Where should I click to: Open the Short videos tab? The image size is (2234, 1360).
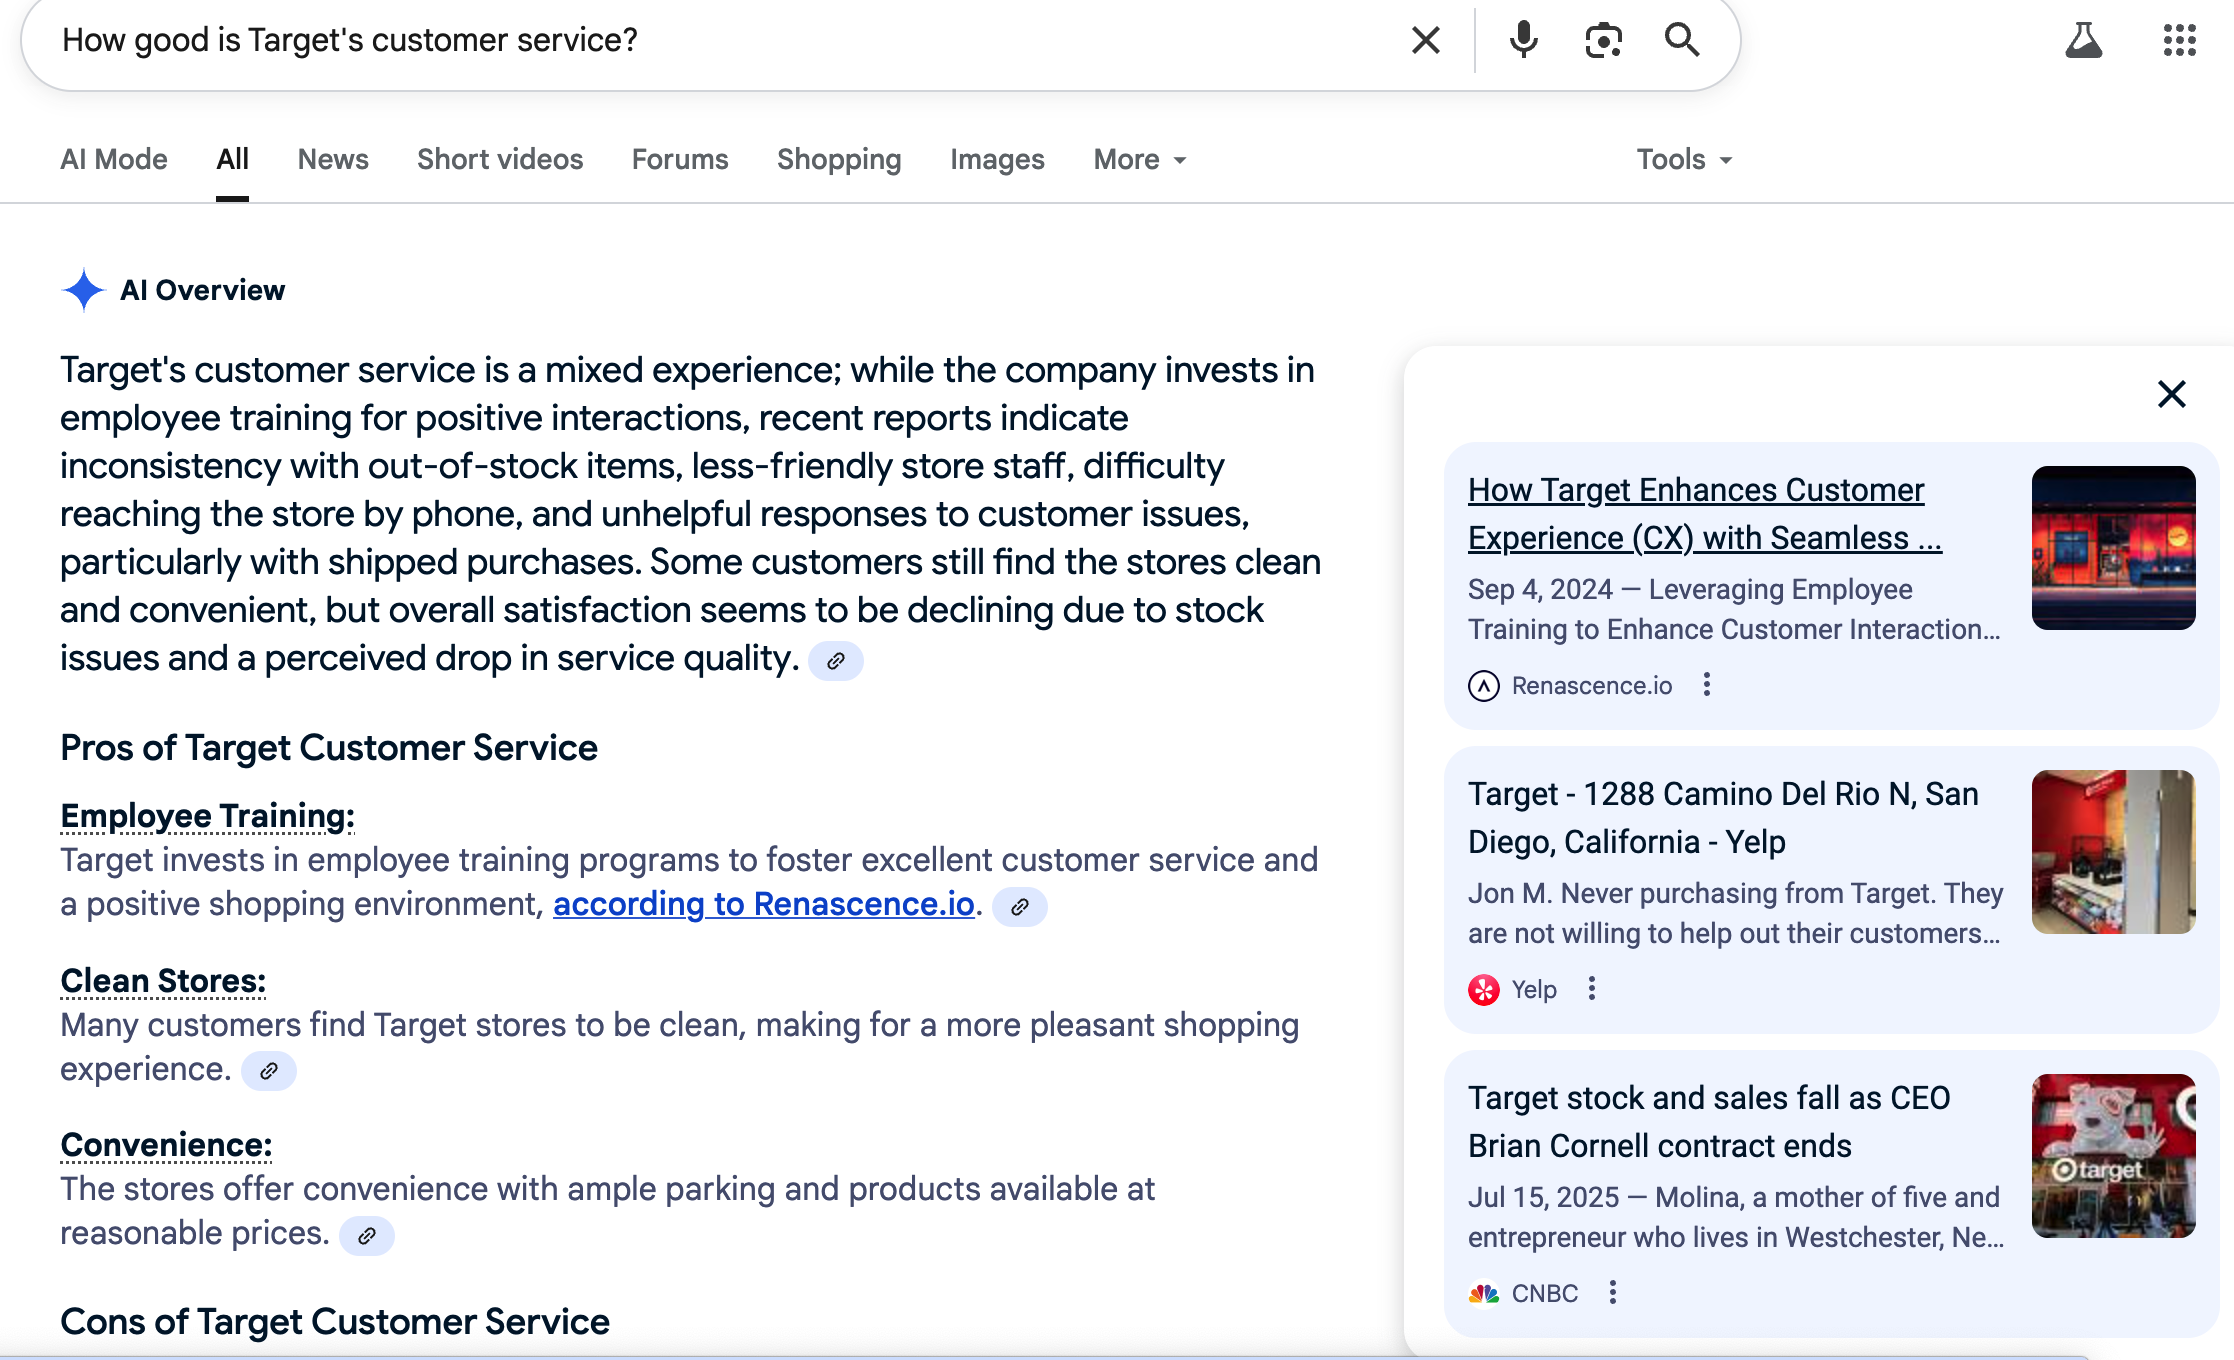500,159
